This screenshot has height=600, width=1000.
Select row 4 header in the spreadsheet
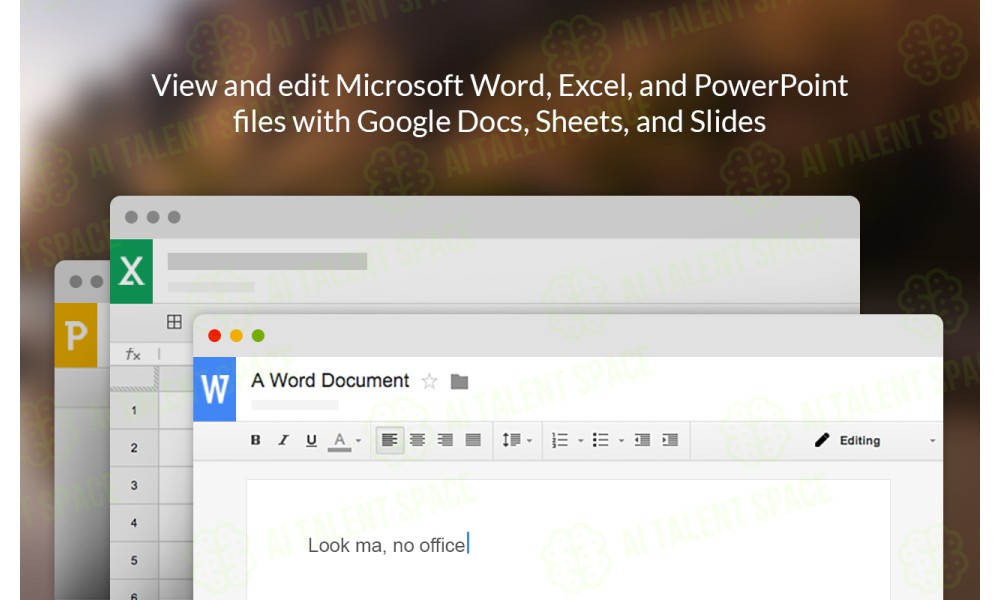(134, 523)
